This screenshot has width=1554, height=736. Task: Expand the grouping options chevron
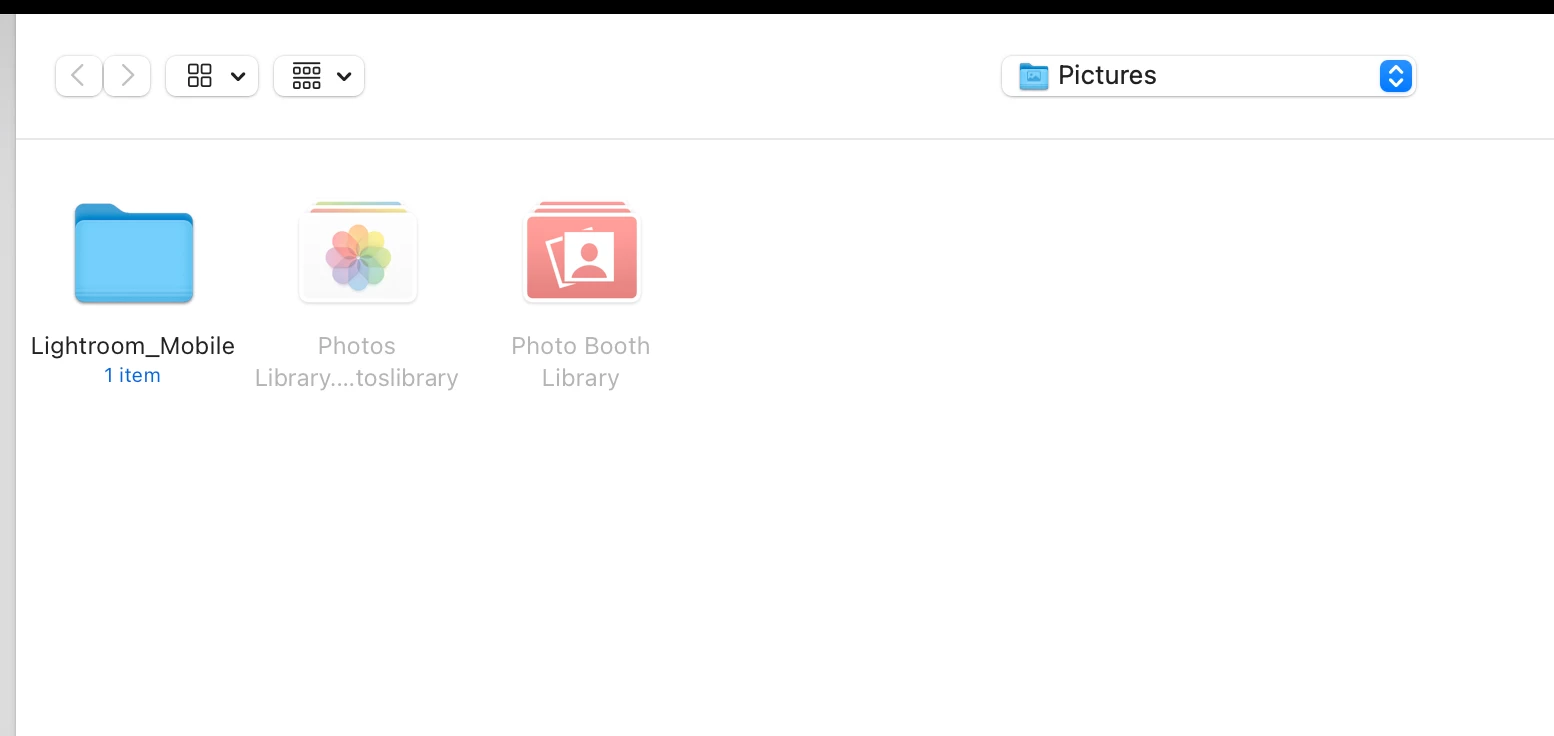coord(344,77)
